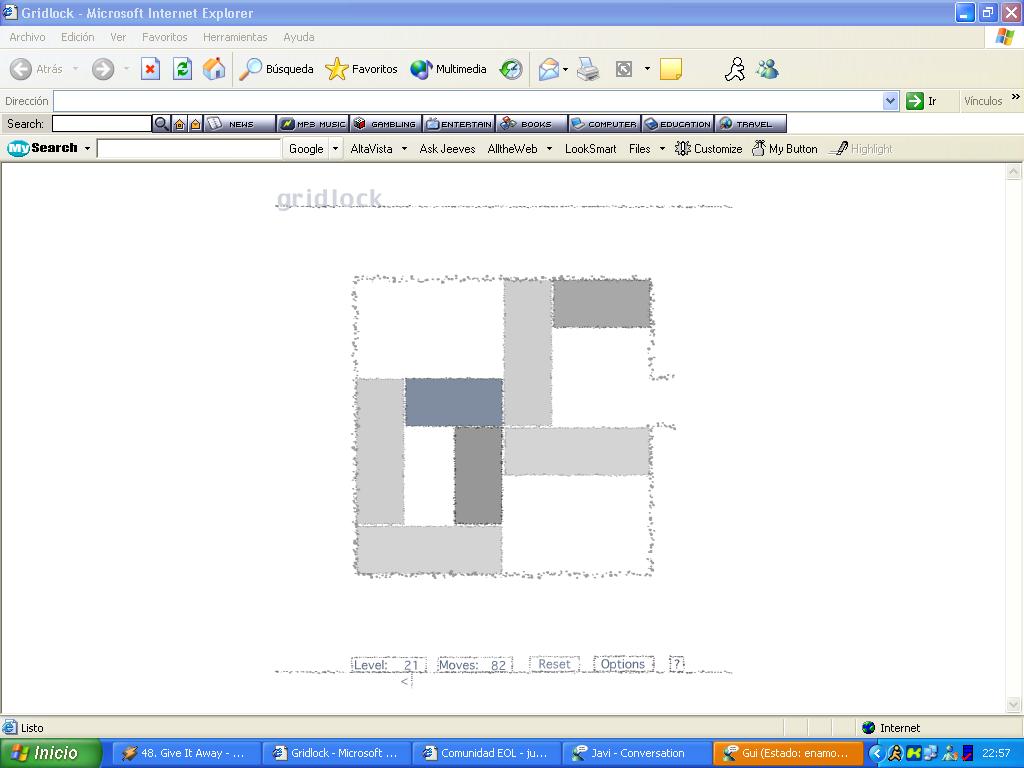The height and width of the screenshot is (768, 1024).
Task: Open the History clock icon
Action: click(511, 69)
